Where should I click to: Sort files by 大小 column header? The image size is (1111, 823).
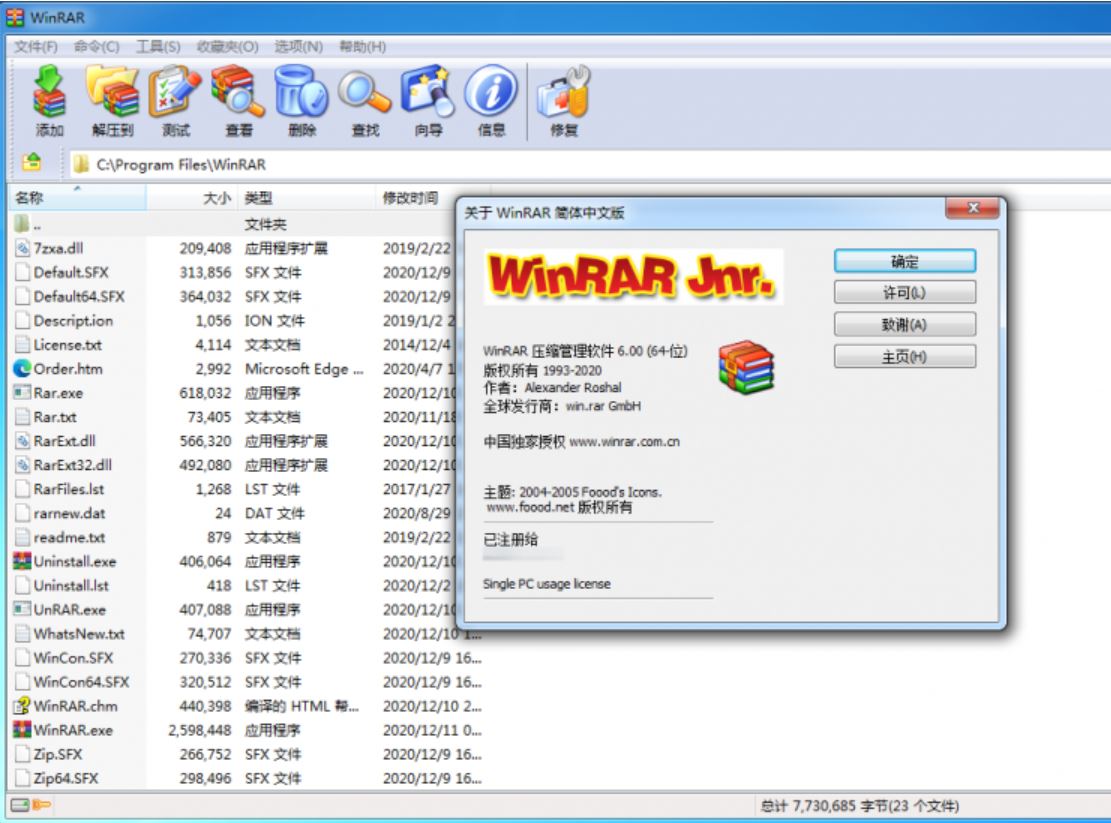192,198
